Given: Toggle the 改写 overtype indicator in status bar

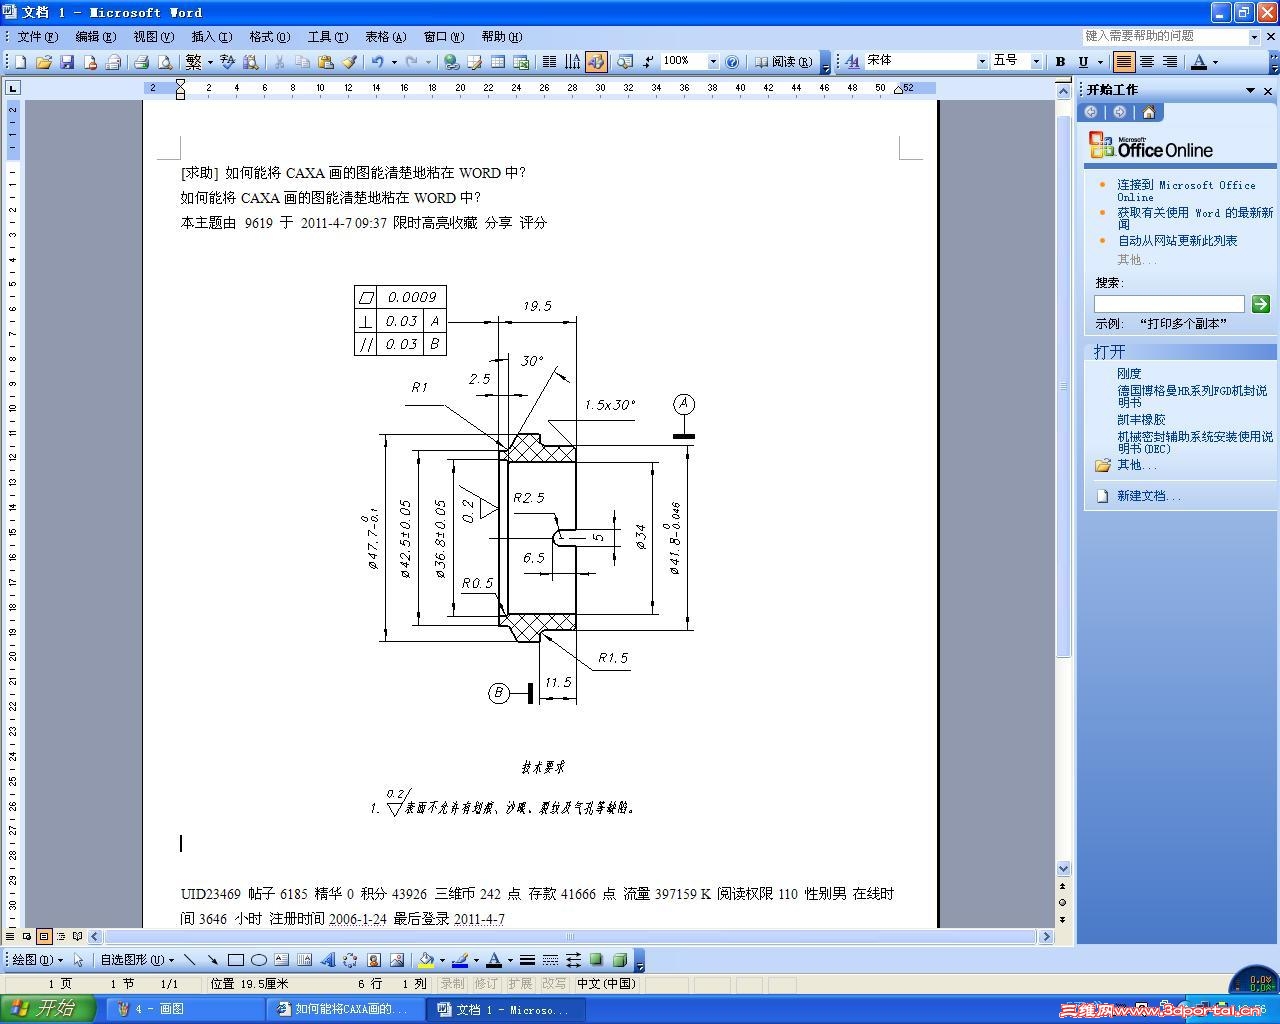Looking at the screenshot, I should tap(553, 984).
